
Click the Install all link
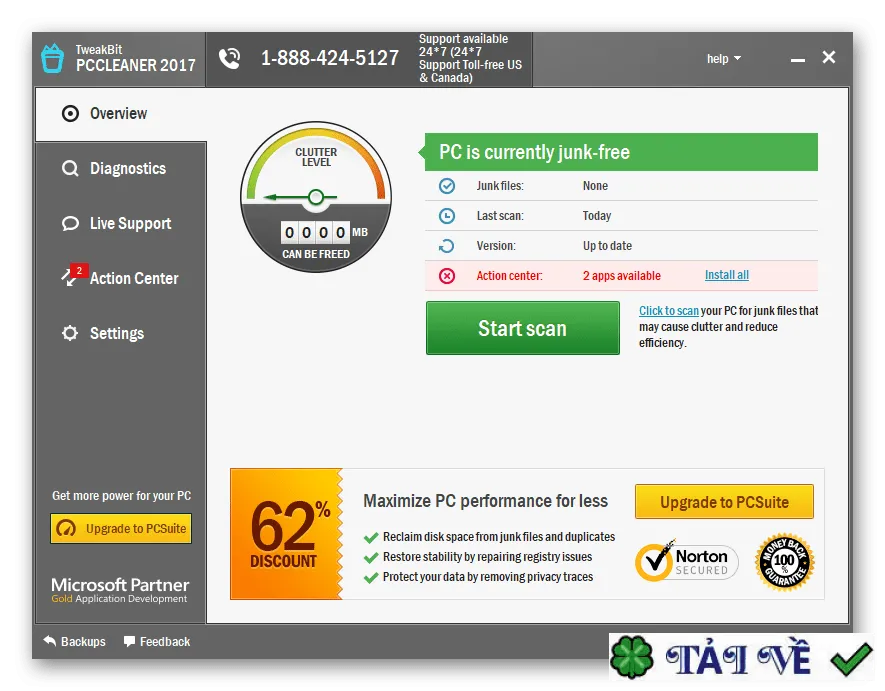pos(726,275)
